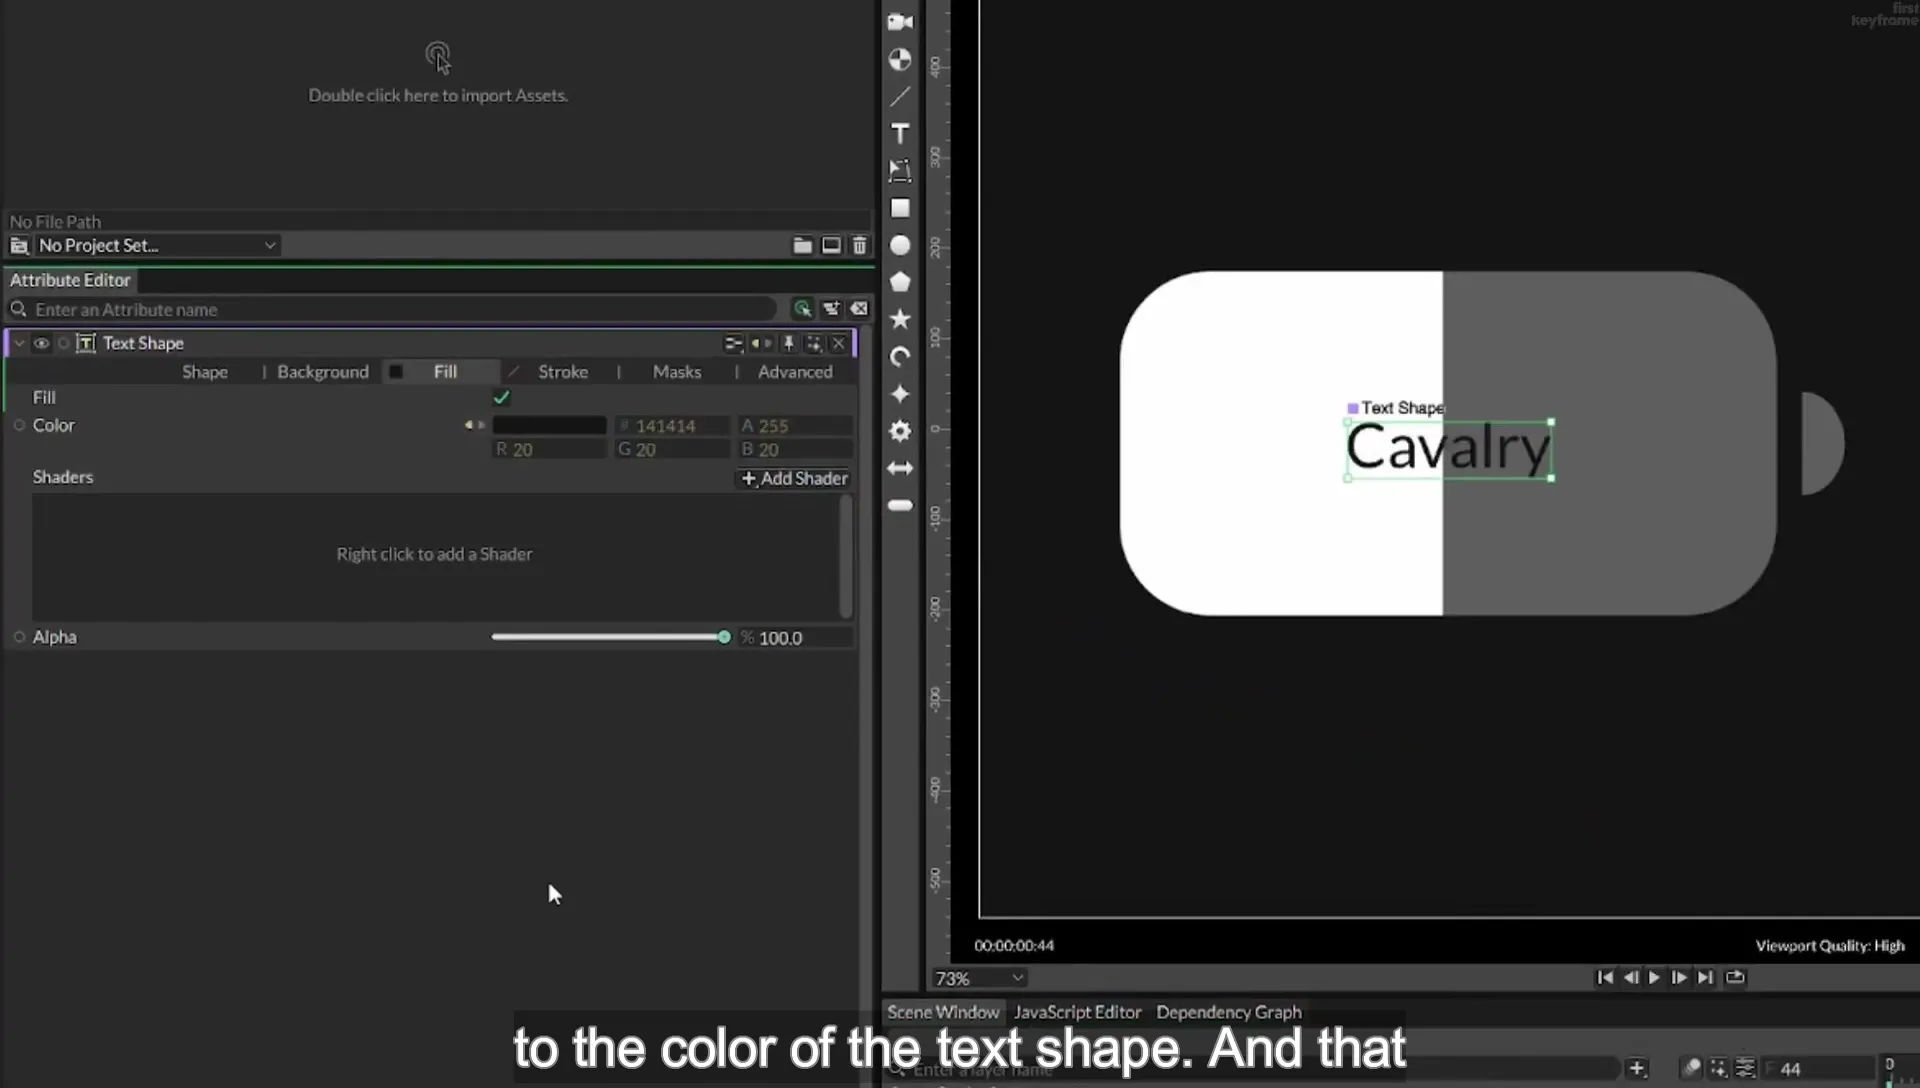Toggle the Color attribute connection circle
Viewport: 1920px width, 1088px height.
pyautogui.click(x=19, y=425)
